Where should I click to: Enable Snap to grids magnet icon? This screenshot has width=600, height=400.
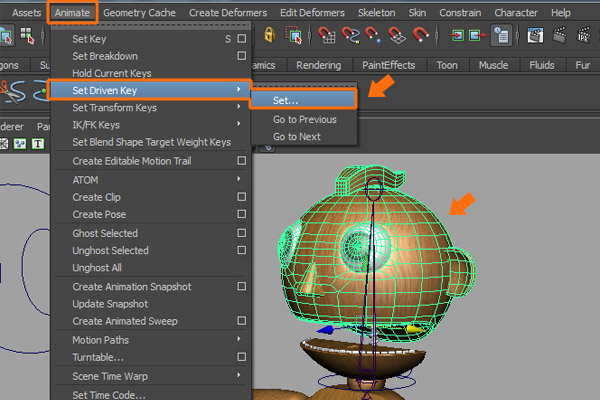[327, 37]
